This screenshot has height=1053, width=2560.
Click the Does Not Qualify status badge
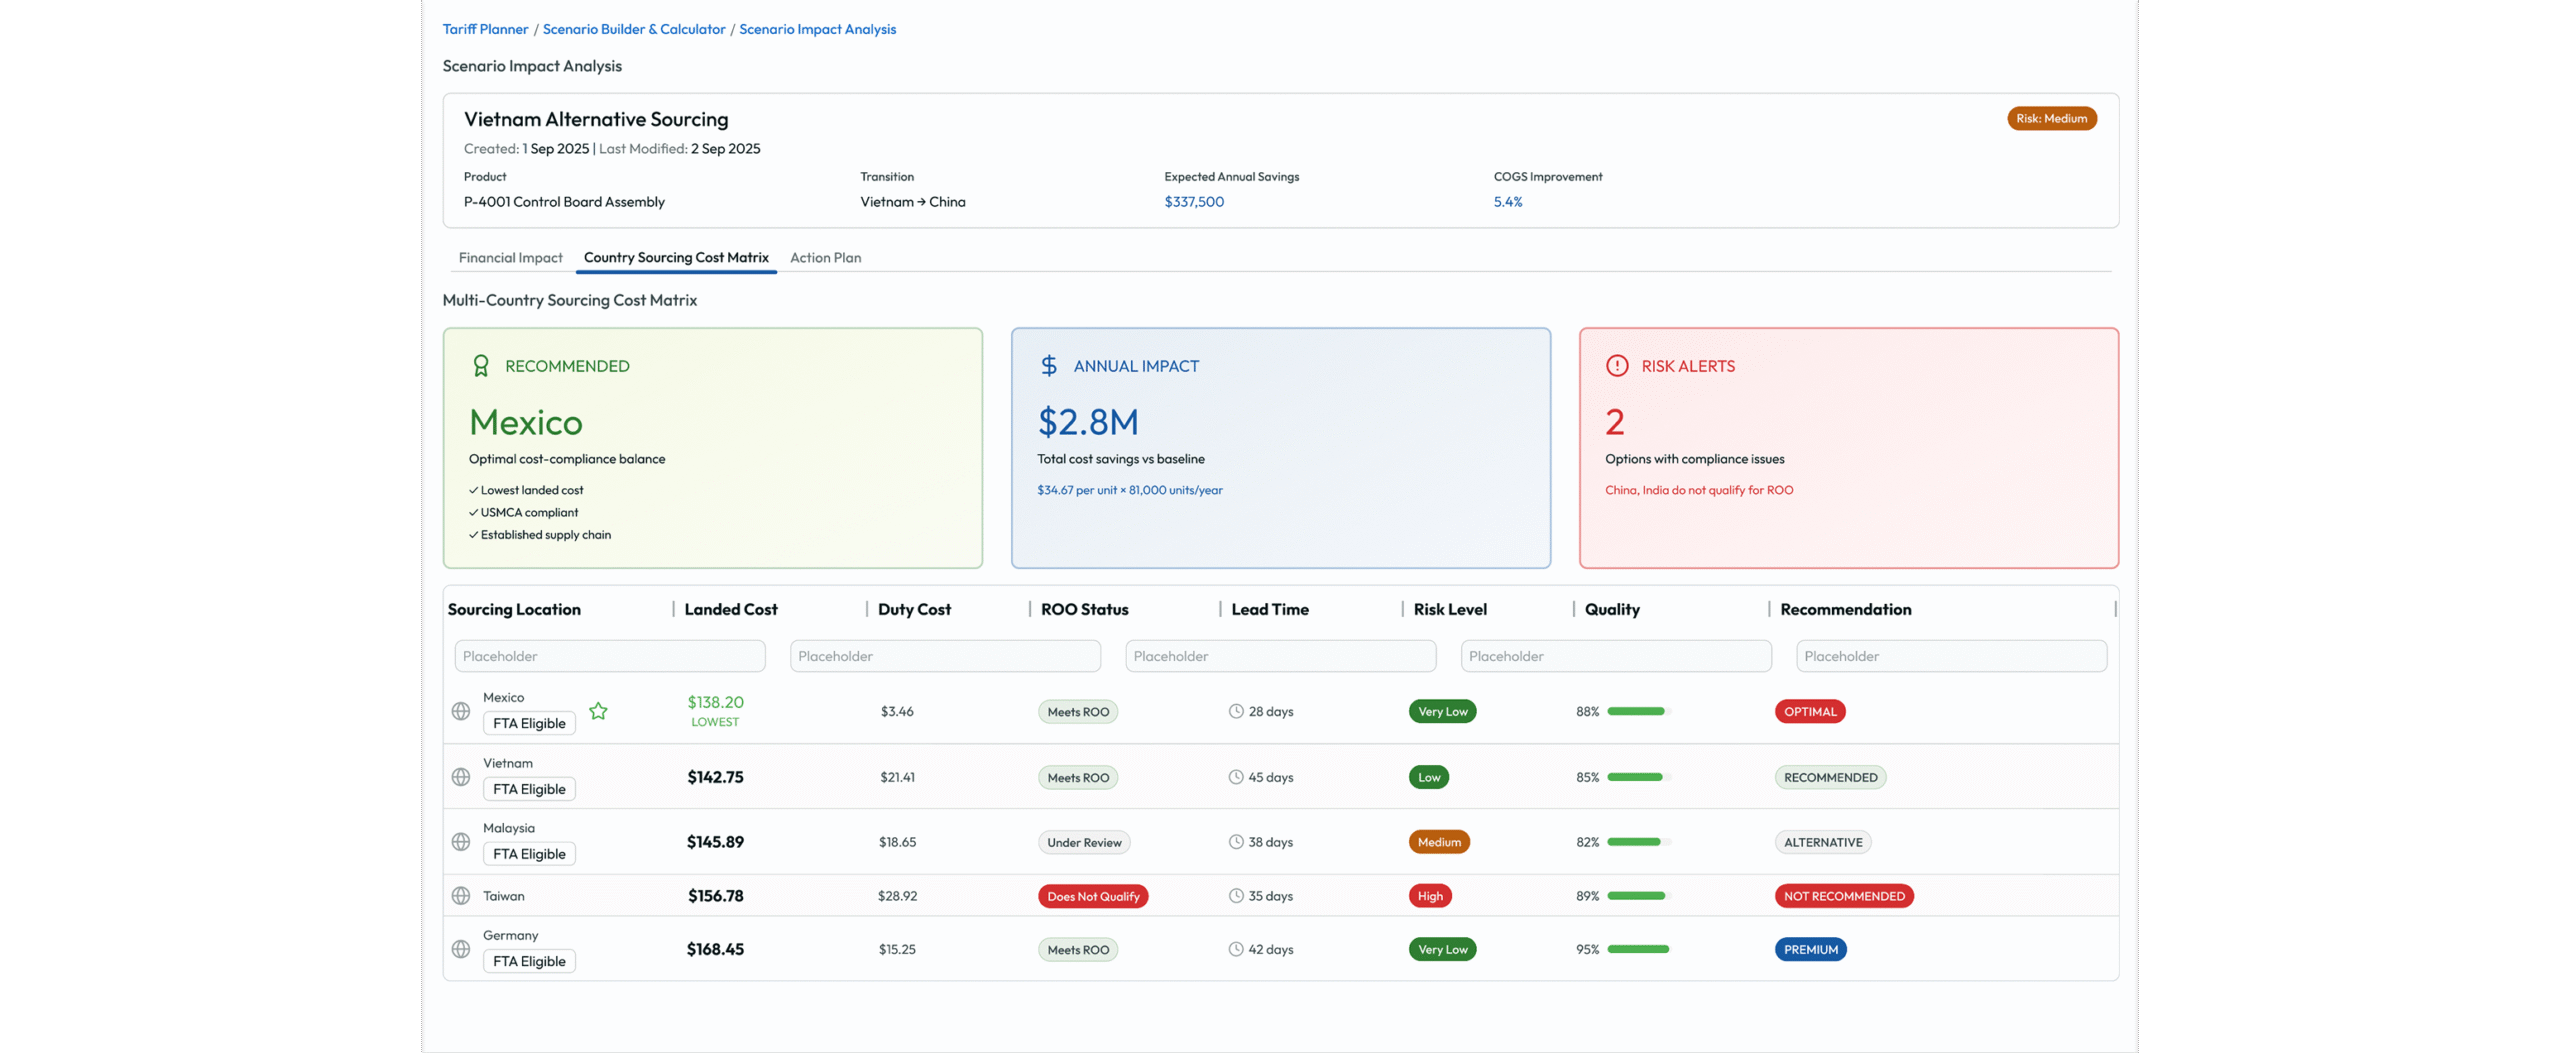click(1093, 896)
